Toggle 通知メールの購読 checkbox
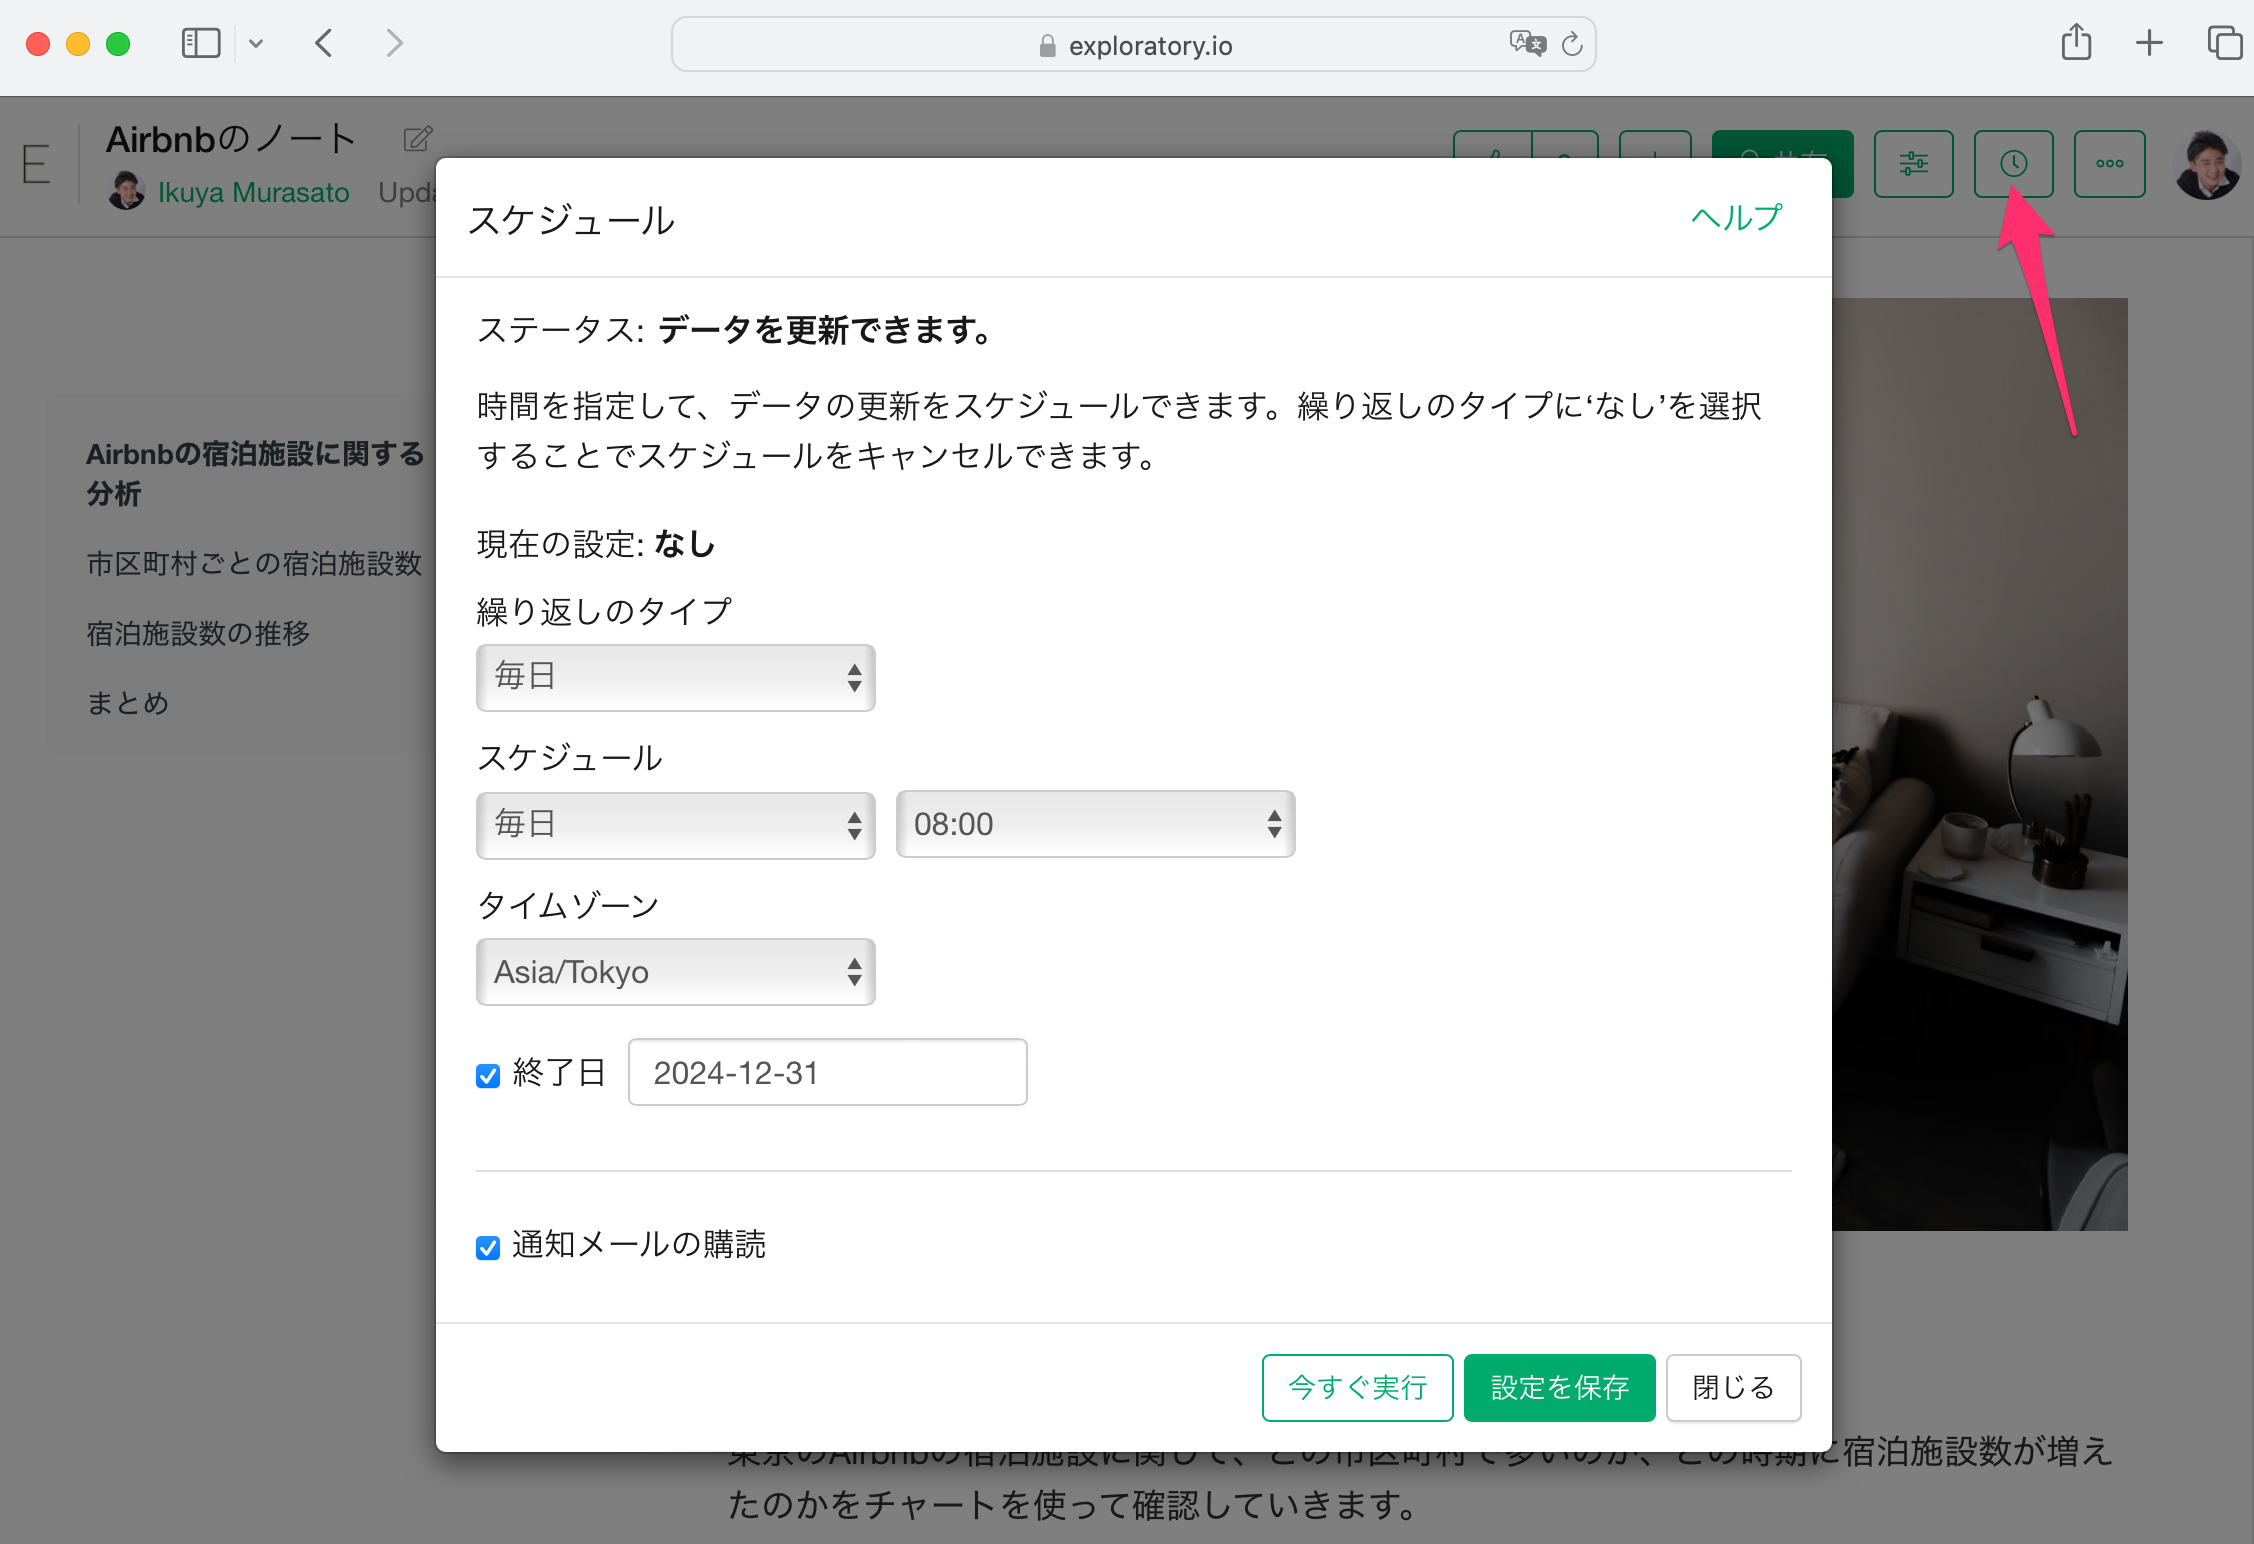Screen dimensions: 2254x1544 pyautogui.click(x=488, y=1247)
